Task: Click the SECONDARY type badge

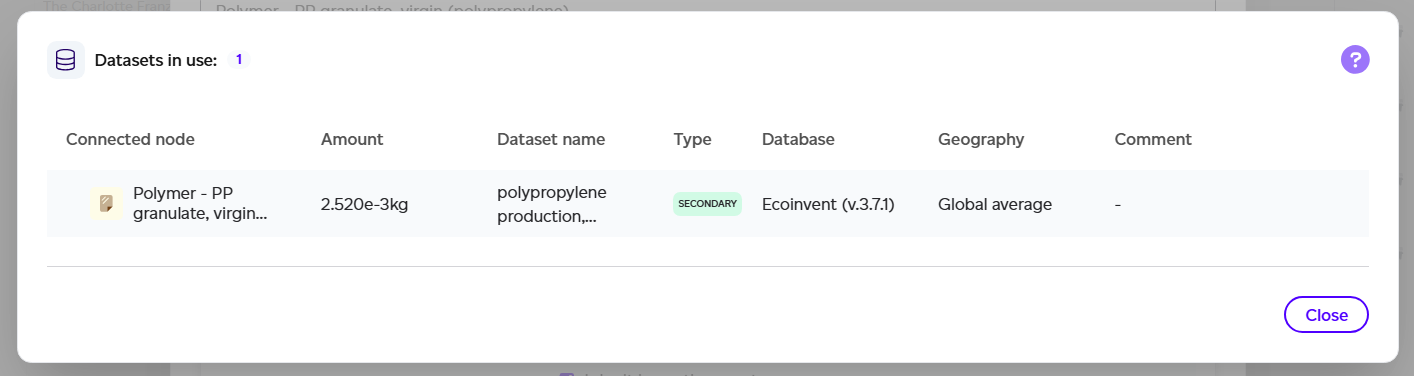Action: coord(707,204)
